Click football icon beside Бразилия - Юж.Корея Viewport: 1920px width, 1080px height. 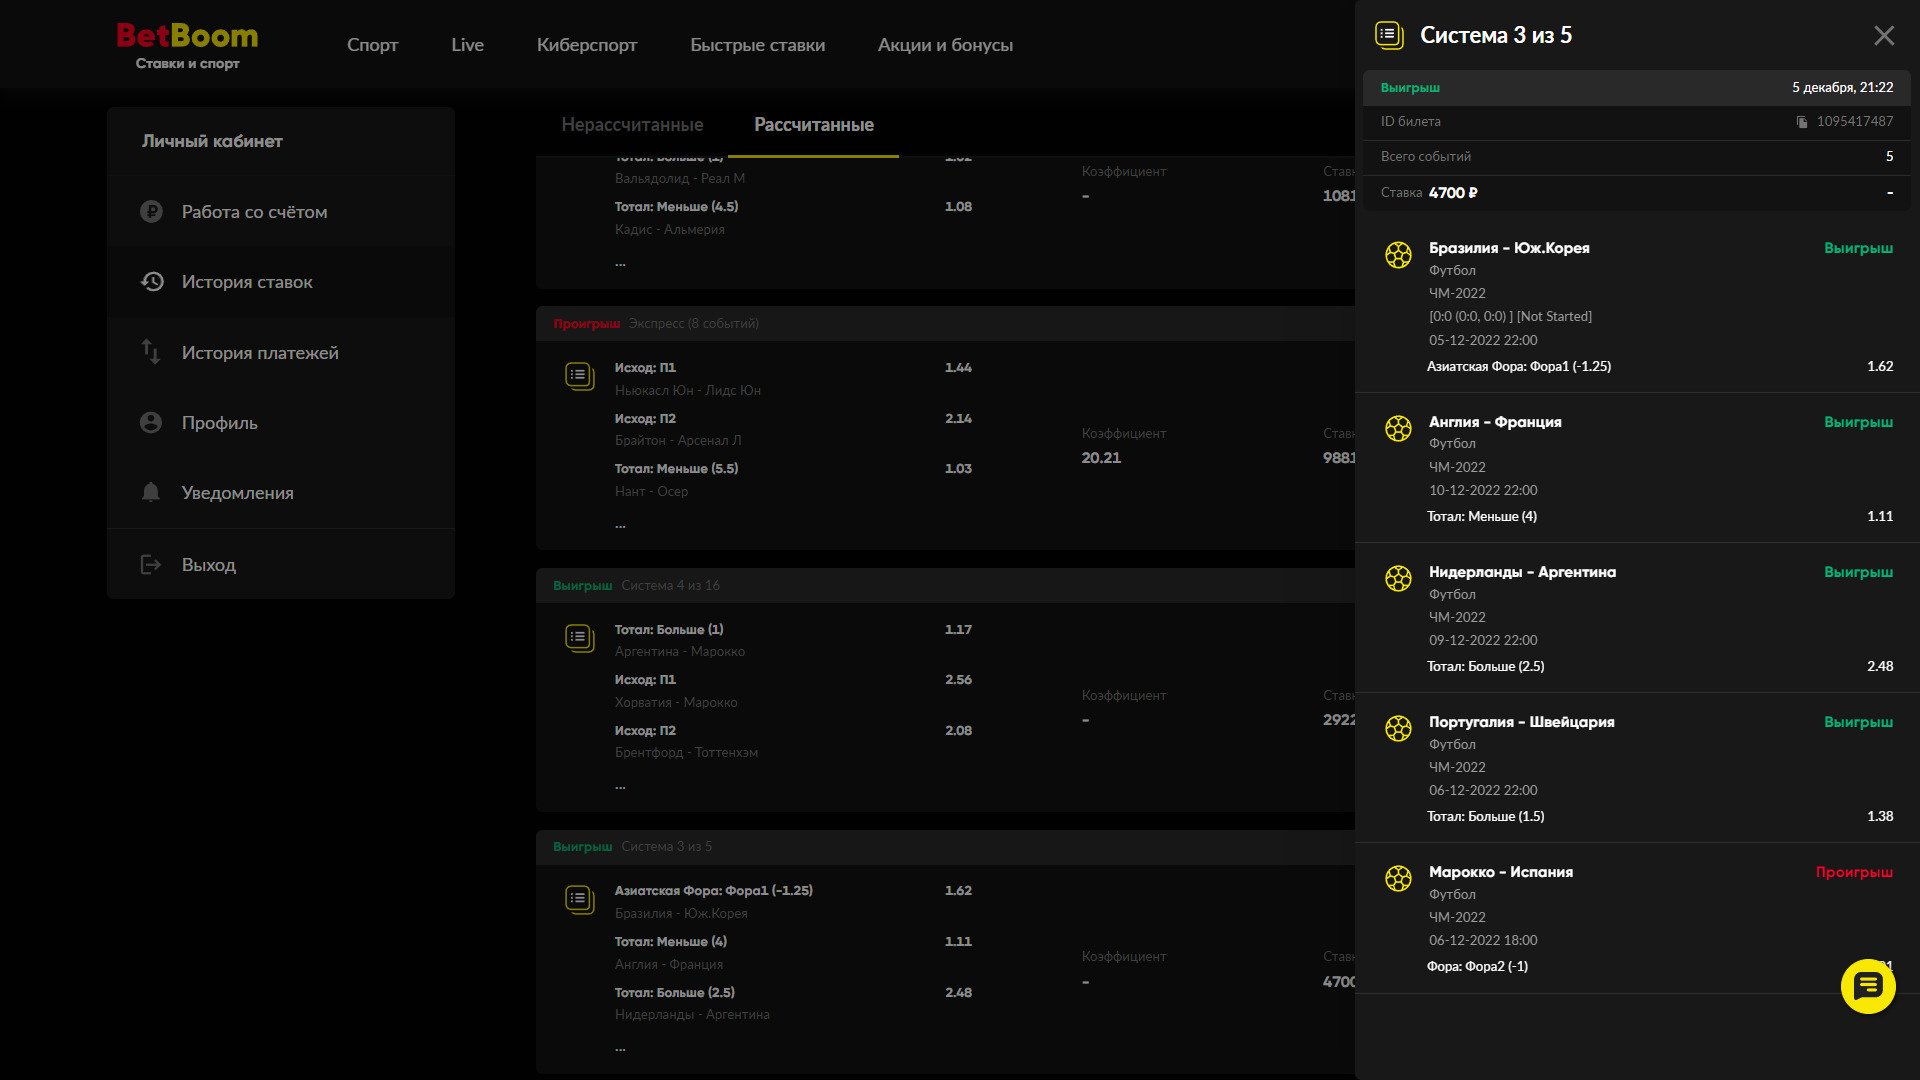pos(1398,255)
